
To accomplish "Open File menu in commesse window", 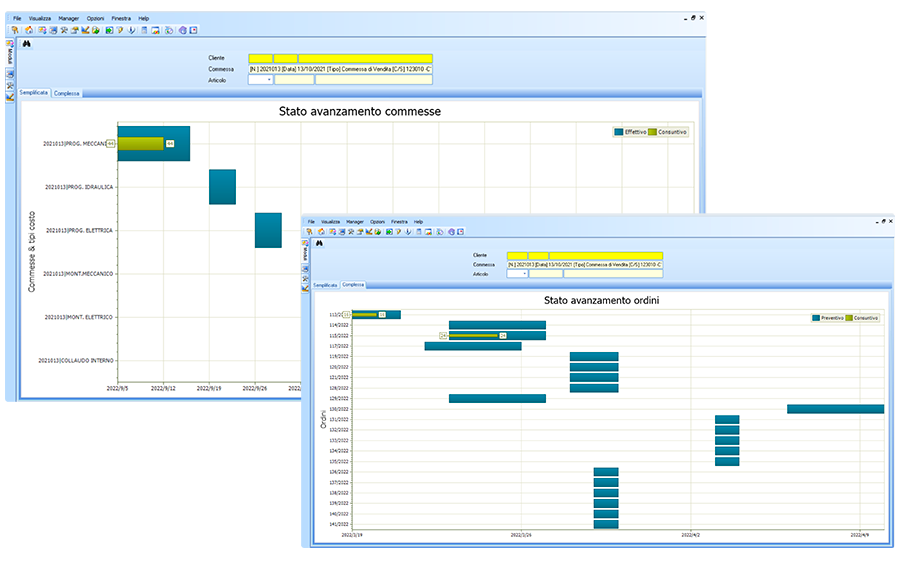I will pos(17,18).
